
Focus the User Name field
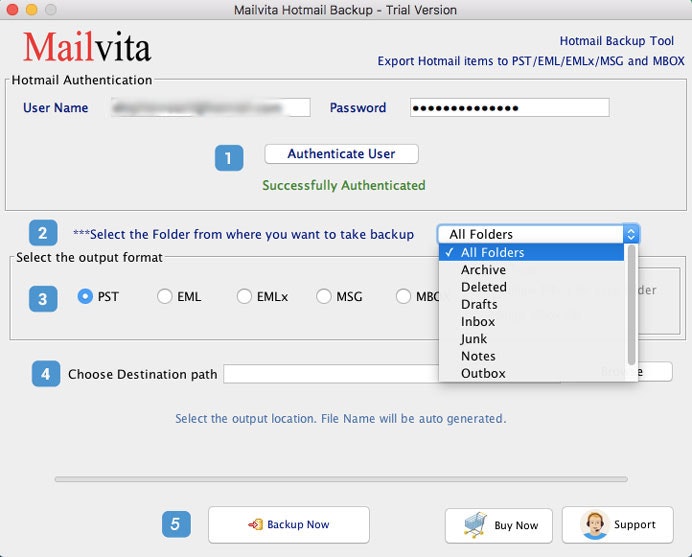(211, 108)
